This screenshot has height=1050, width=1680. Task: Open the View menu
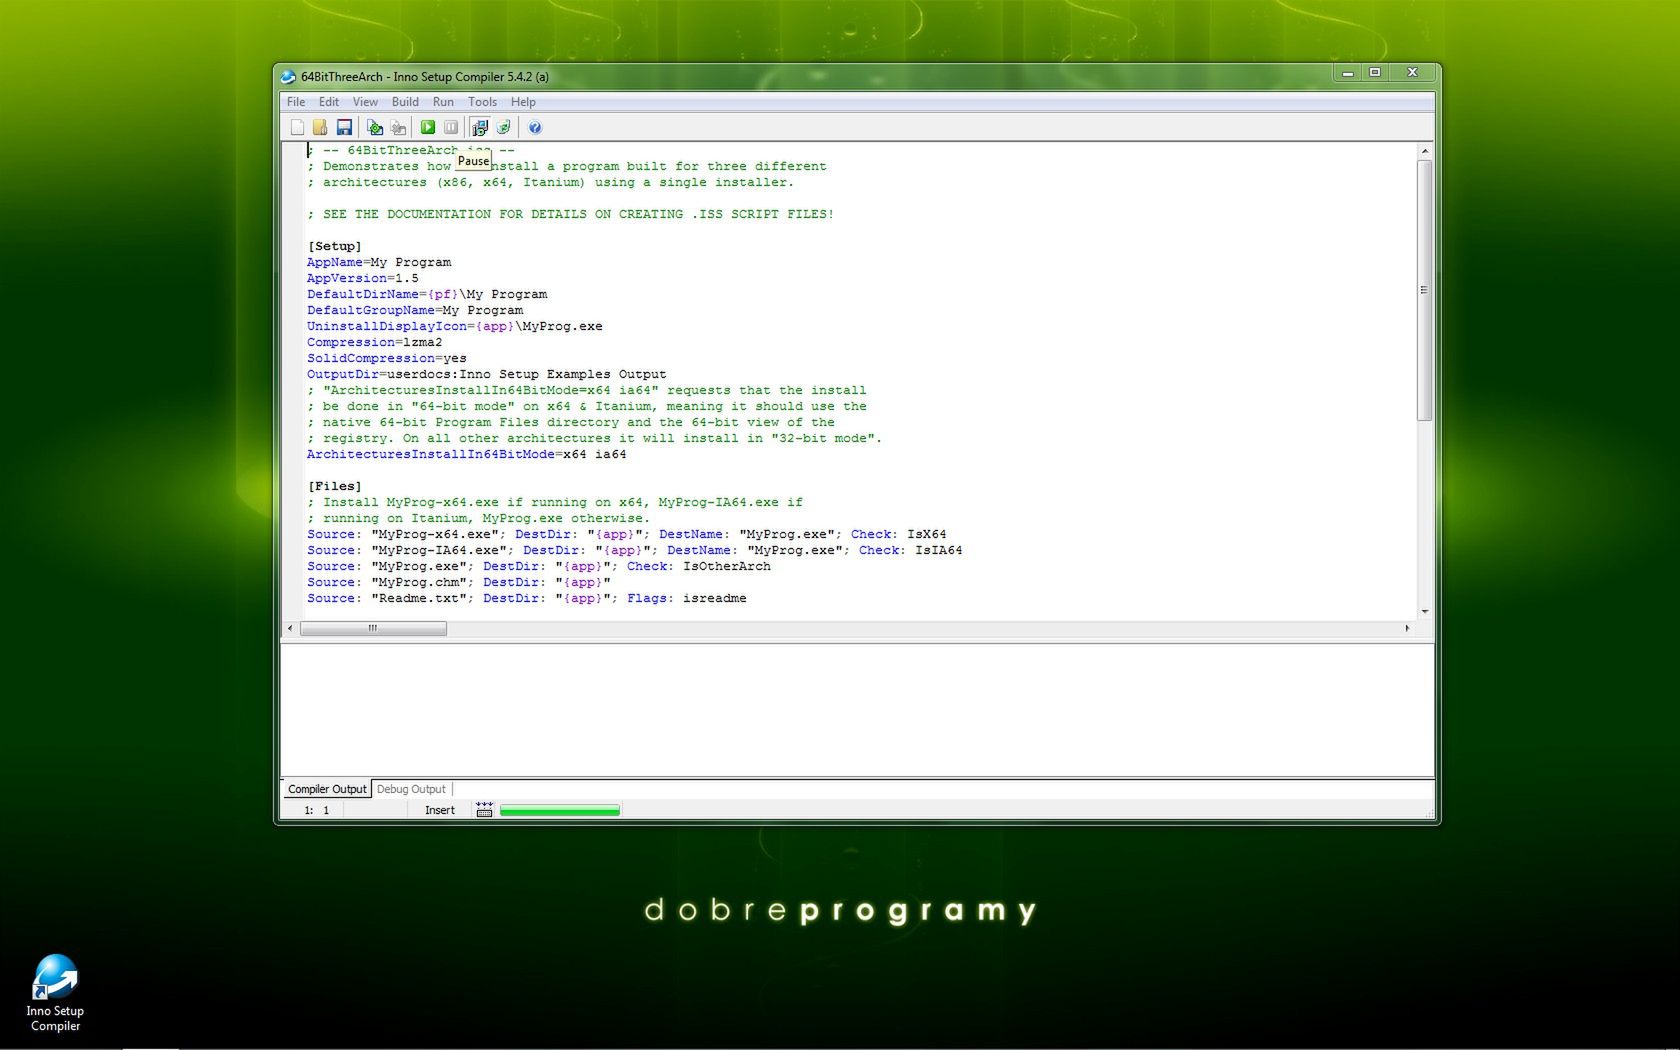[x=365, y=102]
